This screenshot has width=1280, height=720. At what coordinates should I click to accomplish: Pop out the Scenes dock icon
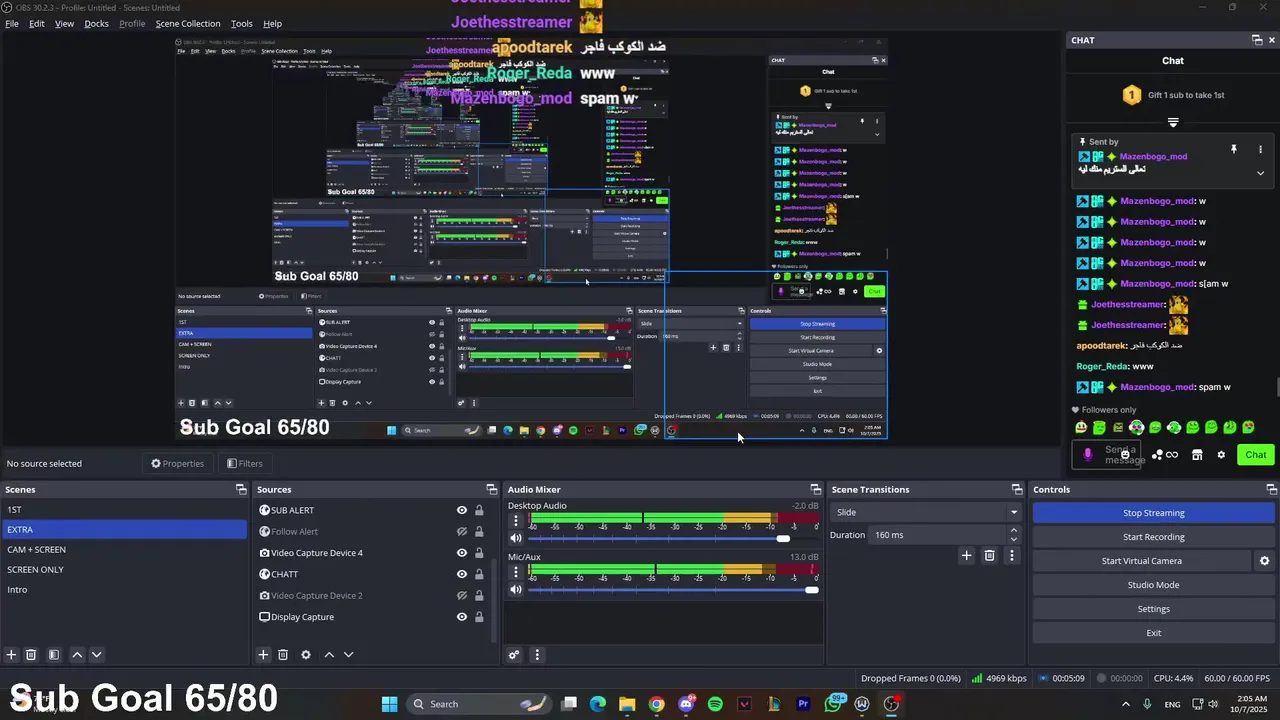(x=241, y=489)
